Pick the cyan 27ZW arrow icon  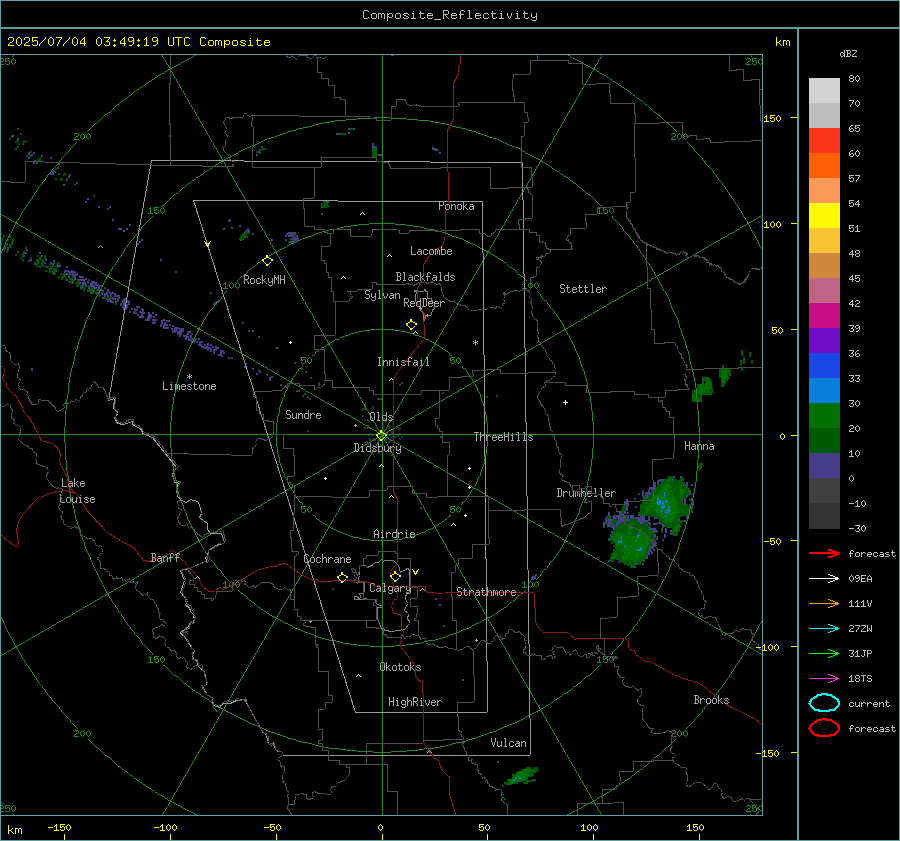click(x=824, y=629)
